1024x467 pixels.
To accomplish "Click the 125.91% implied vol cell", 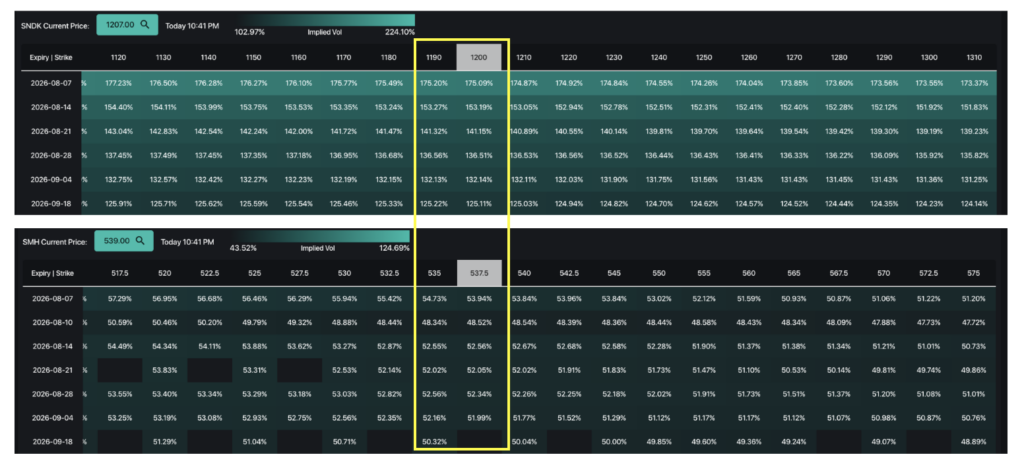I will (x=118, y=204).
